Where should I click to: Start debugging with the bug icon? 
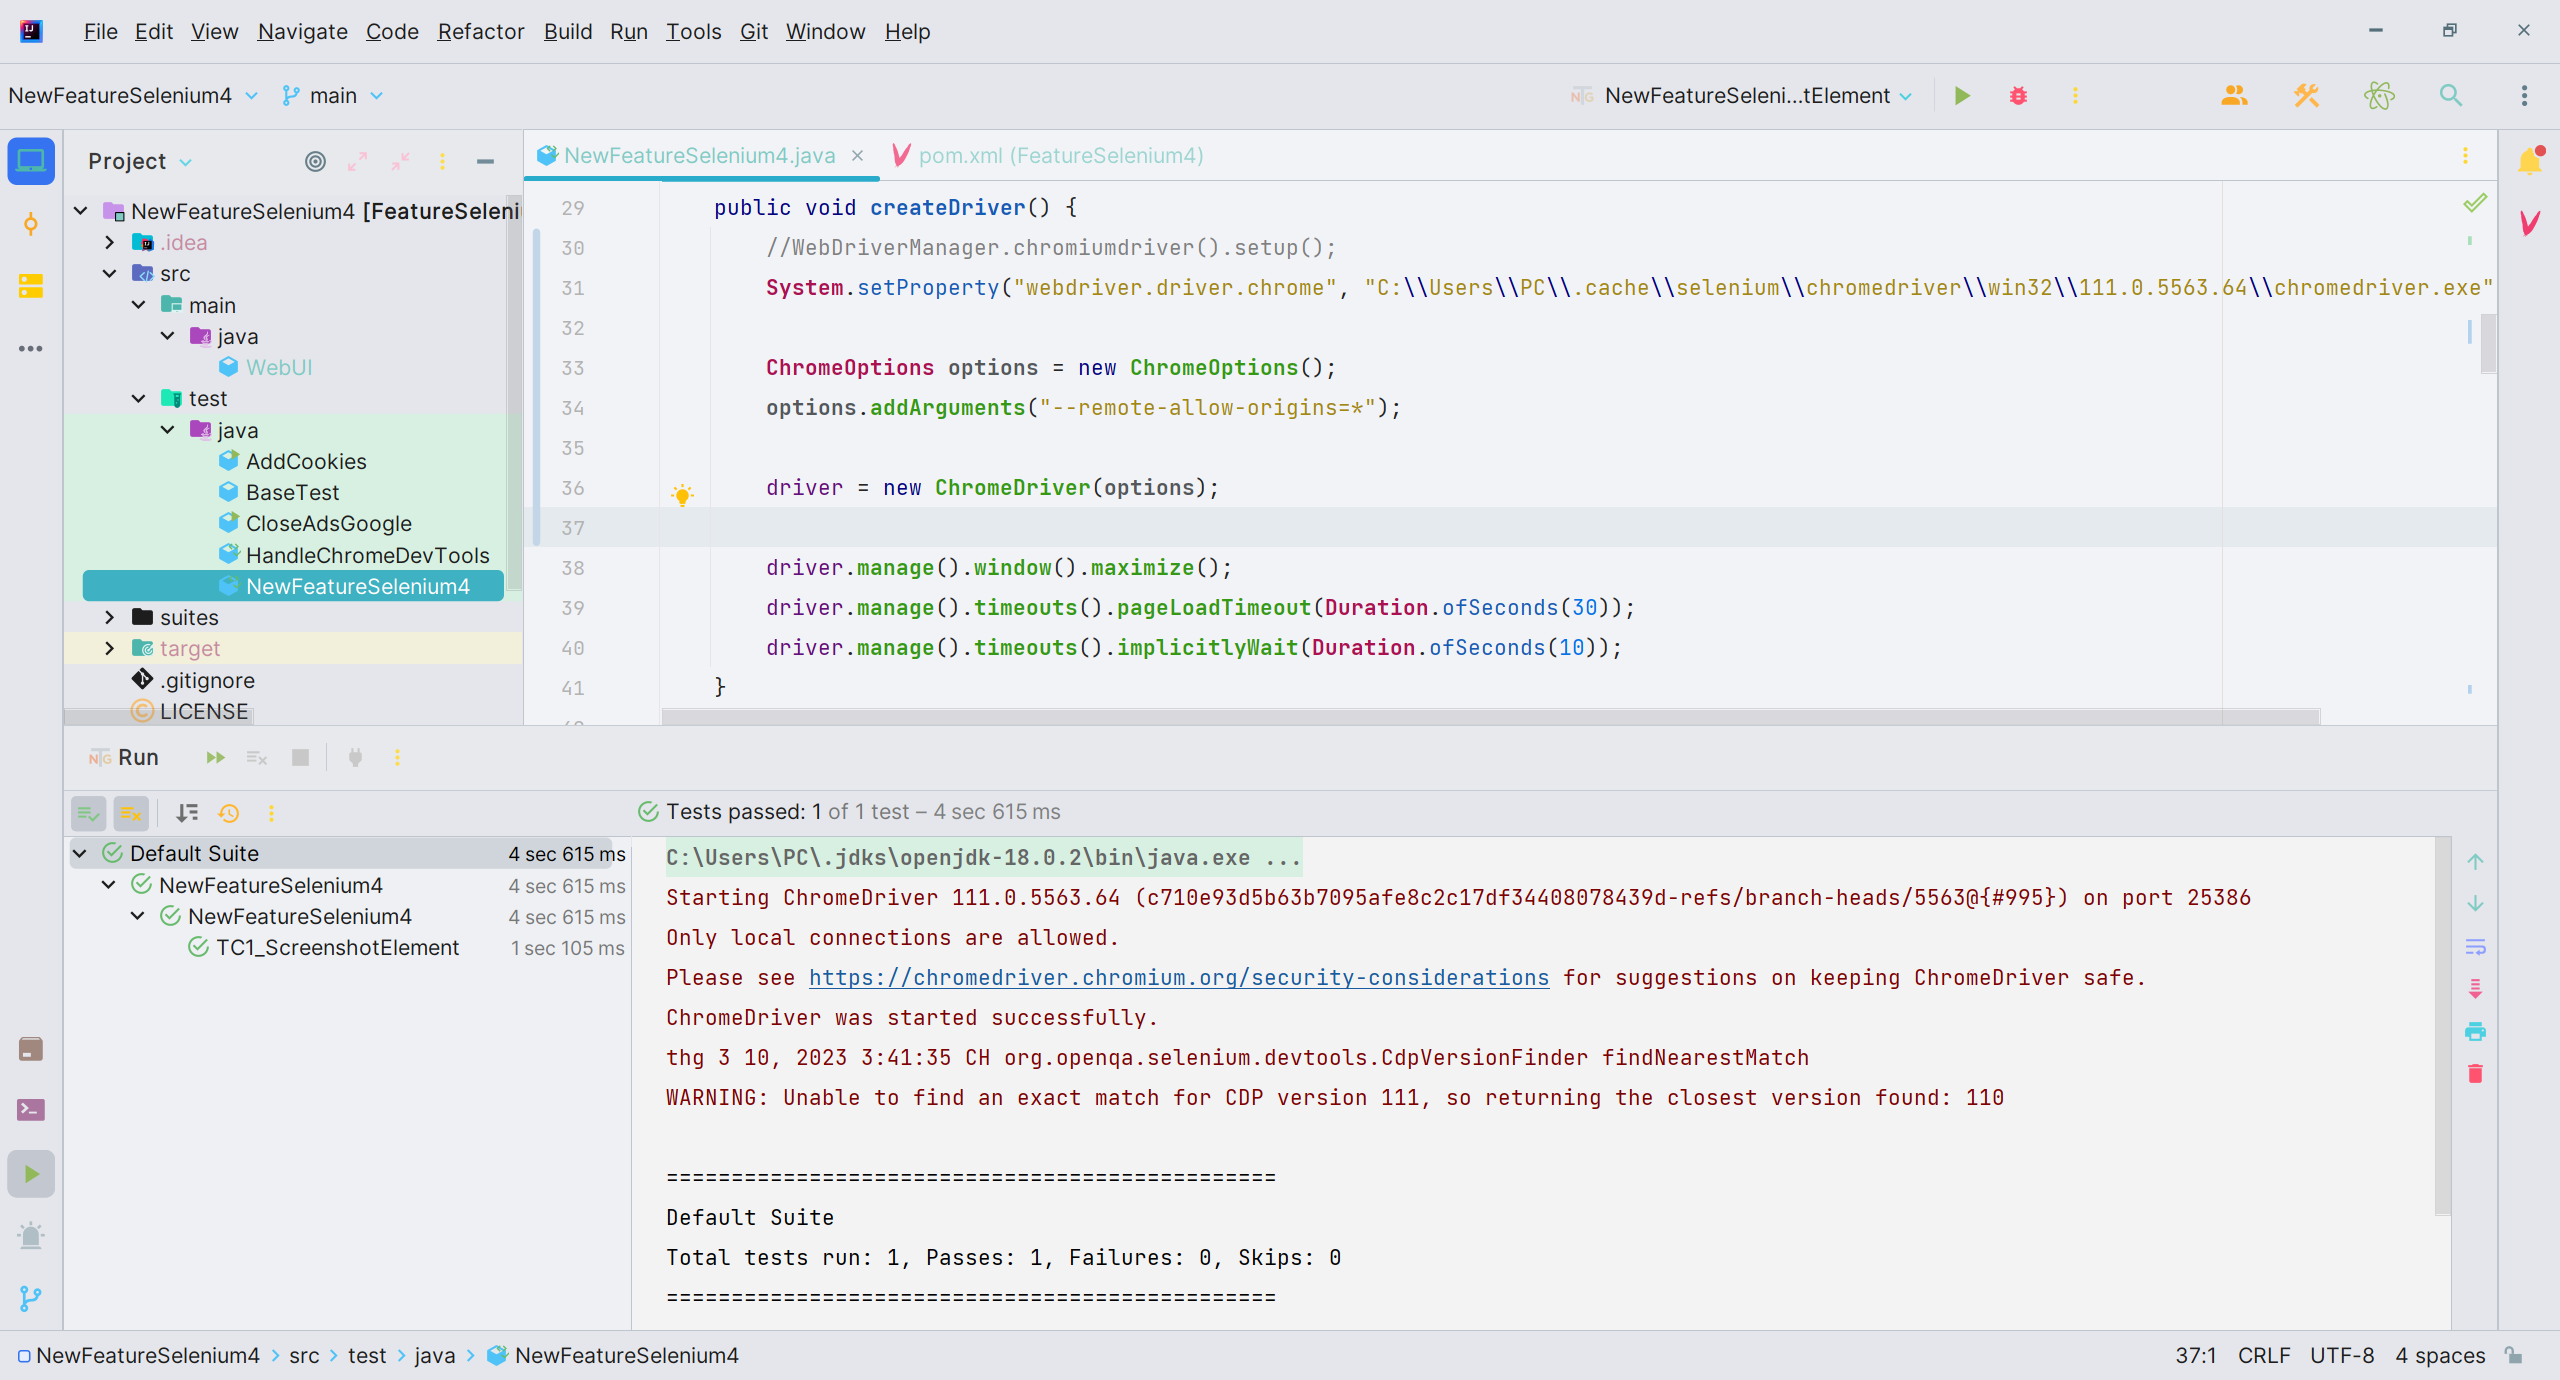click(2018, 96)
